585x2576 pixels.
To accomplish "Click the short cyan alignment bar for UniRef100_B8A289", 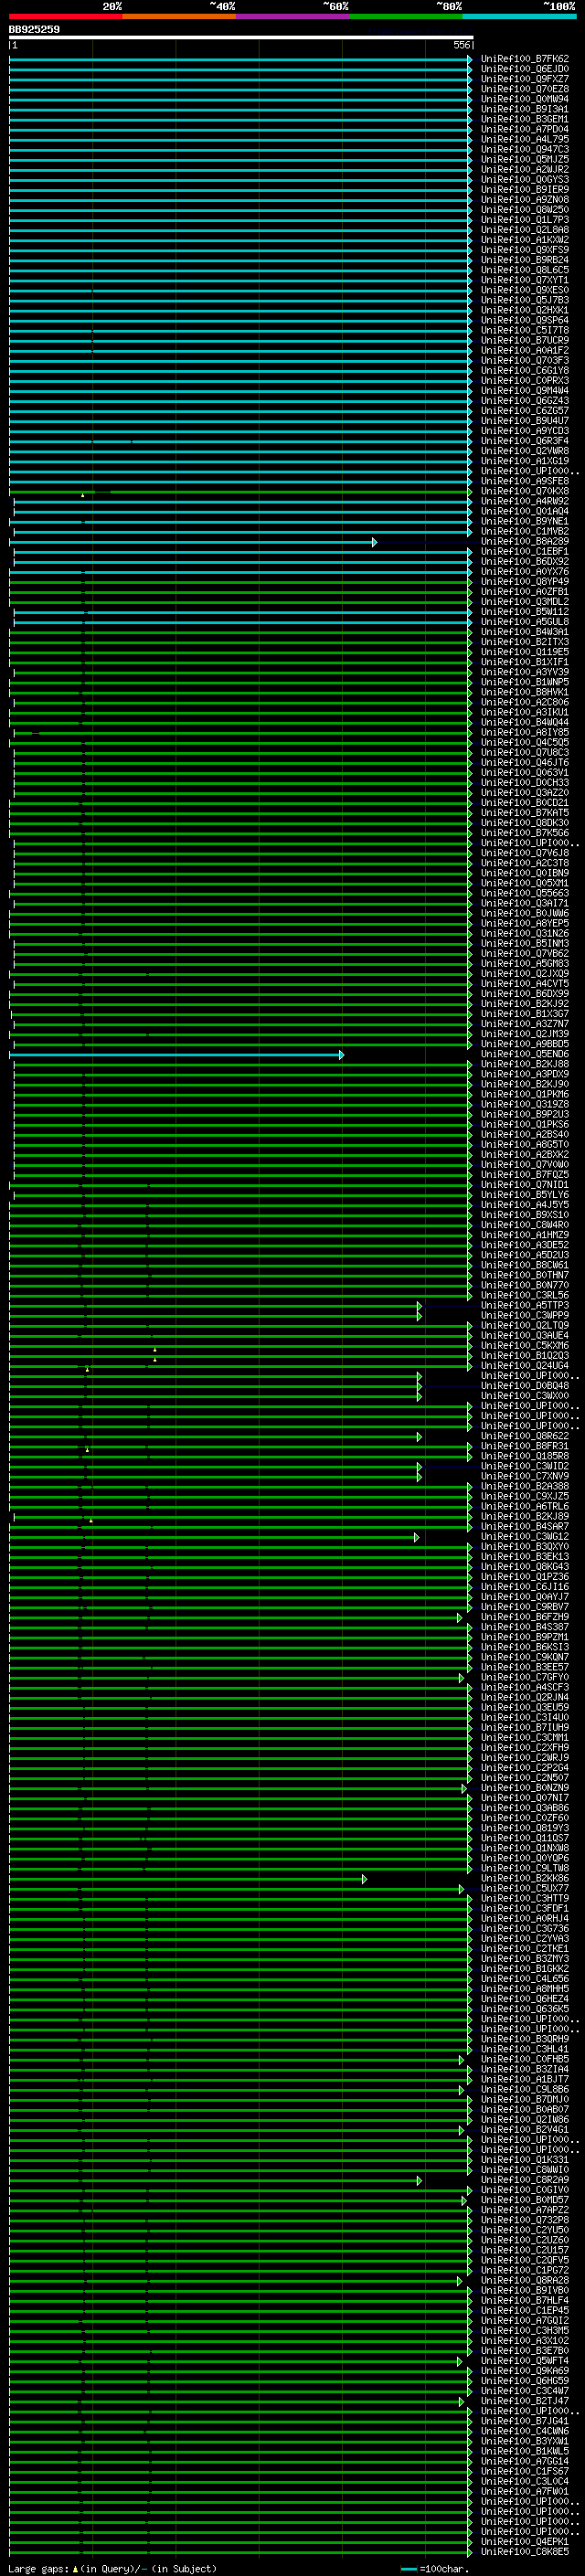I will (x=195, y=542).
